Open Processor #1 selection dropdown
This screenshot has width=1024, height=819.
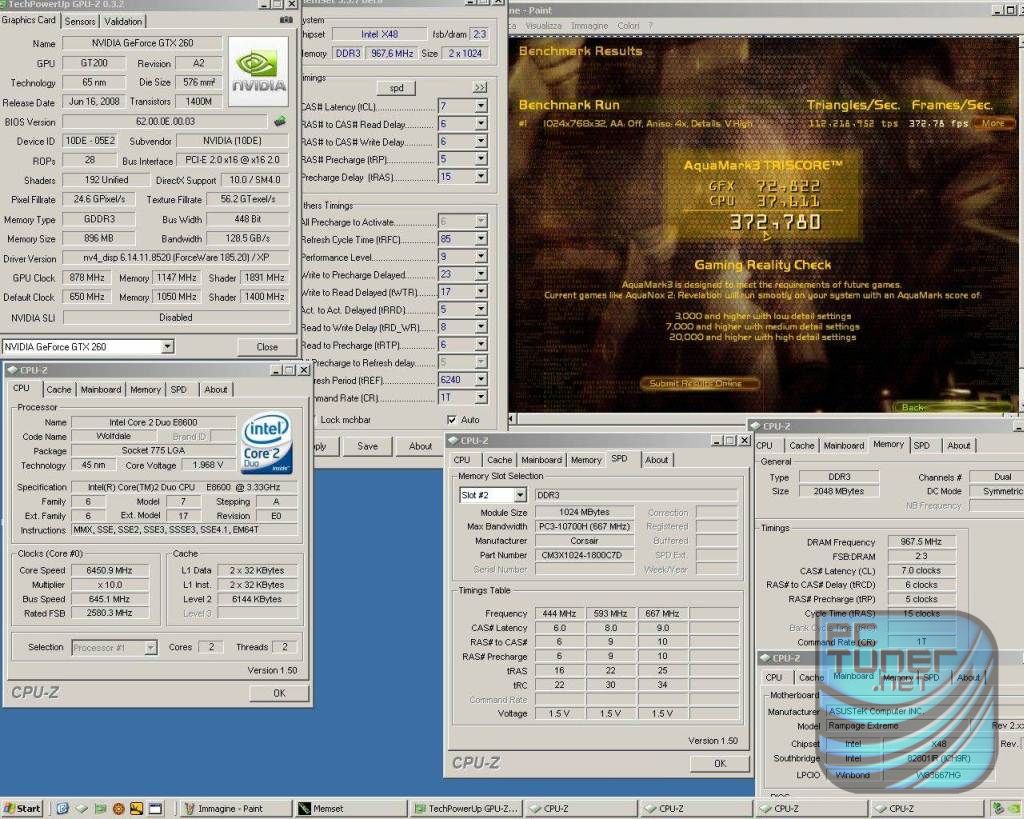point(151,647)
